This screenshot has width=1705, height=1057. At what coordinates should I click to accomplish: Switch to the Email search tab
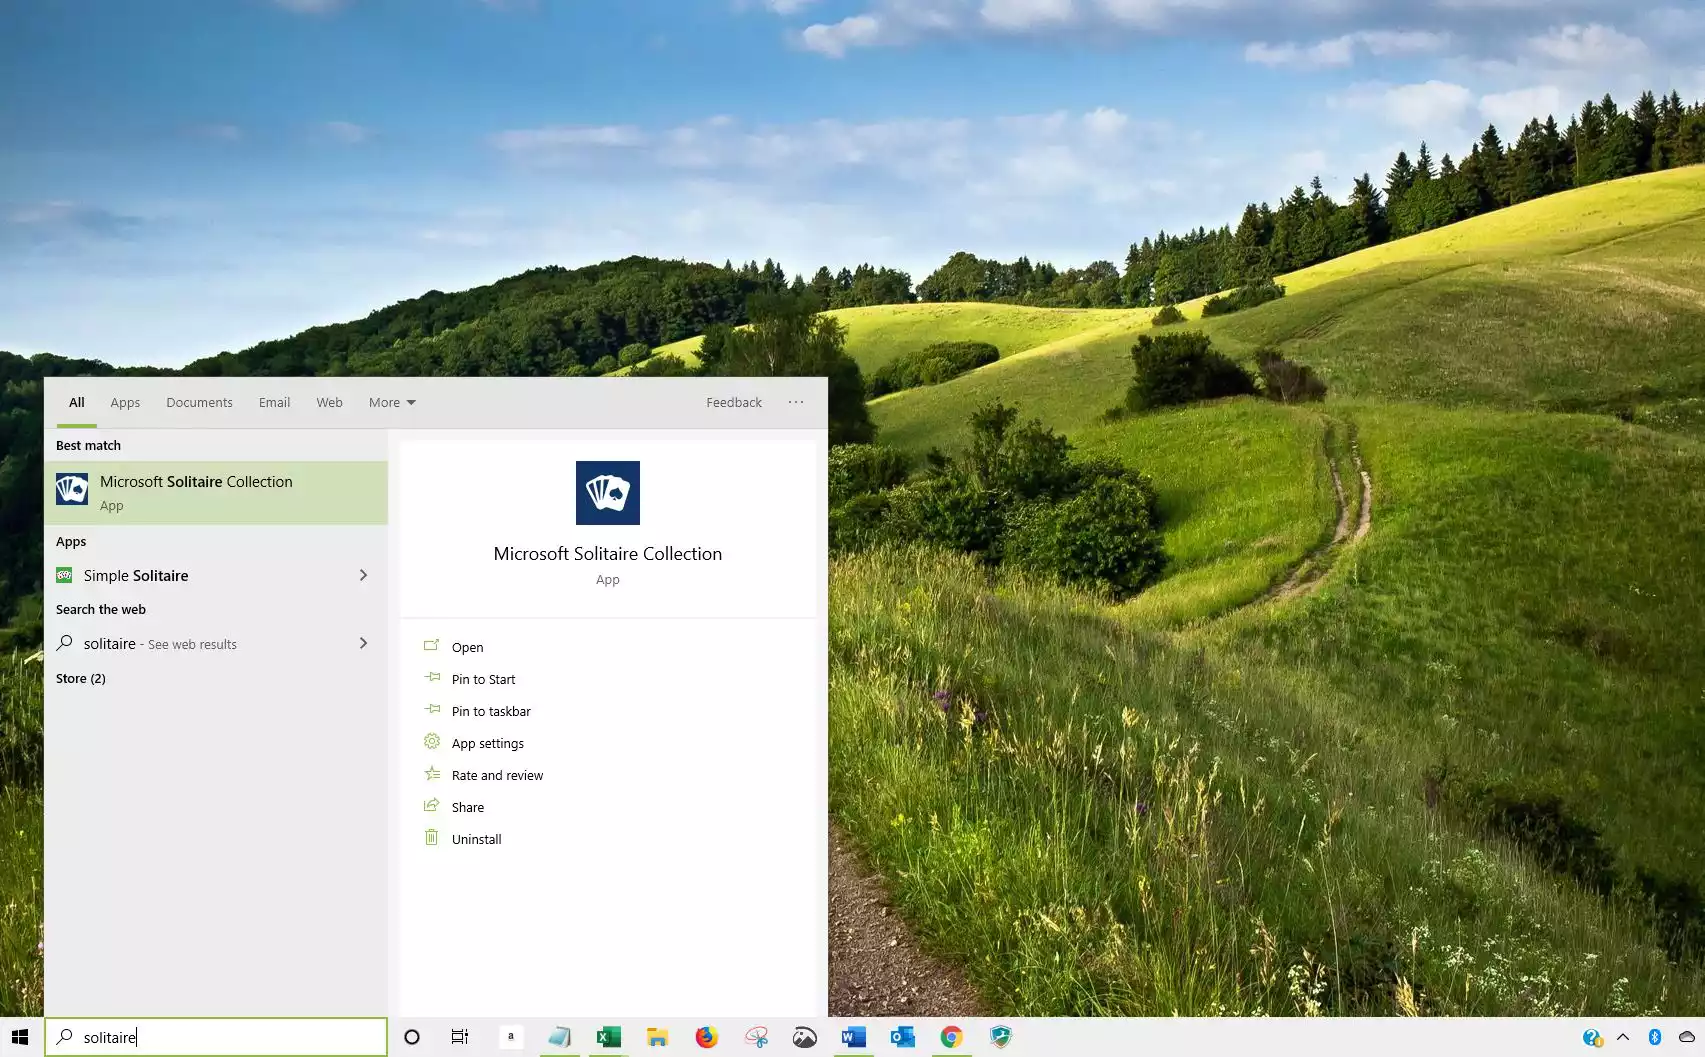(274, 403)
